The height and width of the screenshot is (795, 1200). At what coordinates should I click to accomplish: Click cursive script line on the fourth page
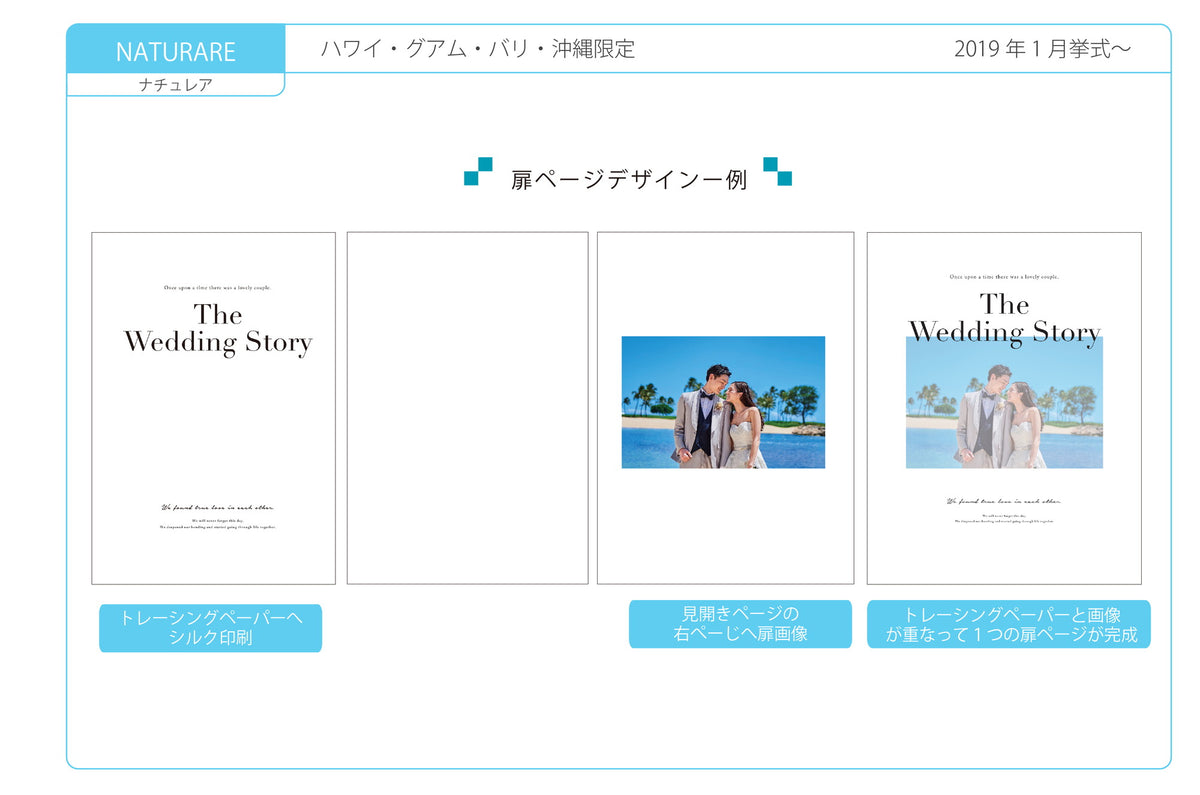pos(1004,501)
